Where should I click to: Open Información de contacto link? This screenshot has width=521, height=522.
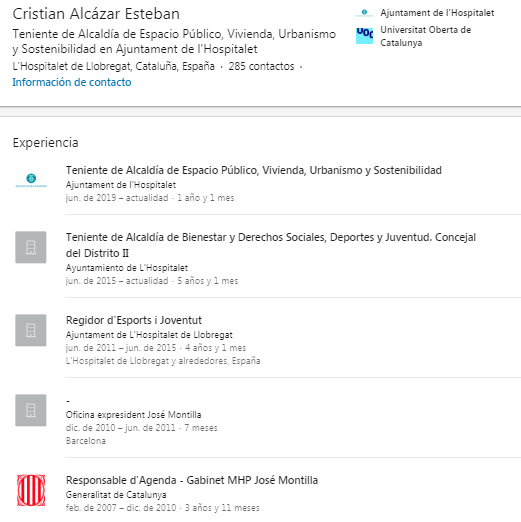(72, 82)
